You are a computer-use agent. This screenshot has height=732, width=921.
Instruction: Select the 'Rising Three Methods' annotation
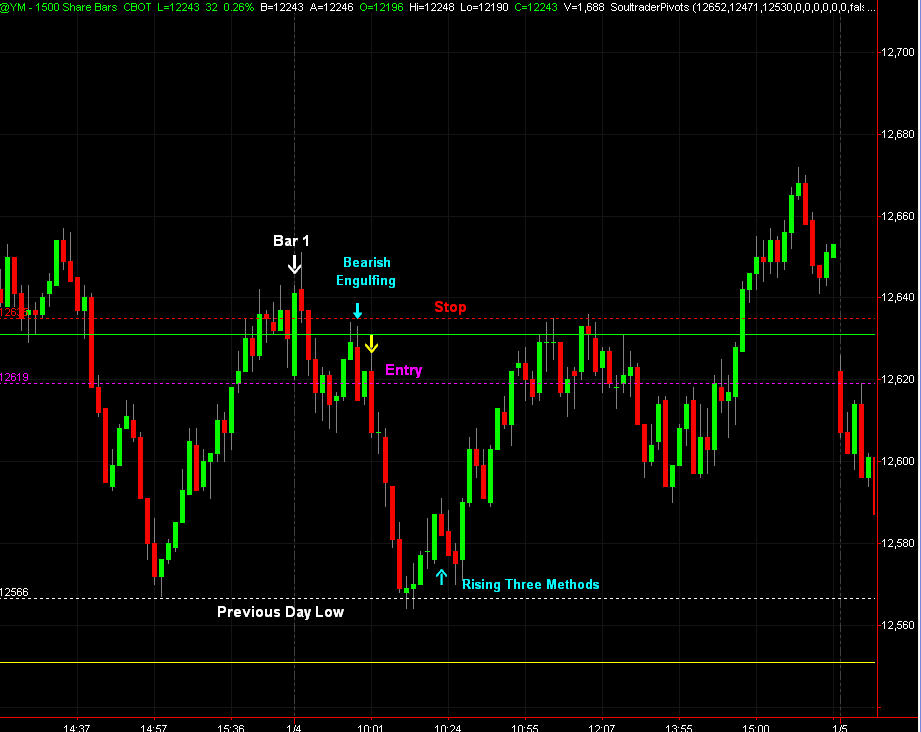coord(530,585)
